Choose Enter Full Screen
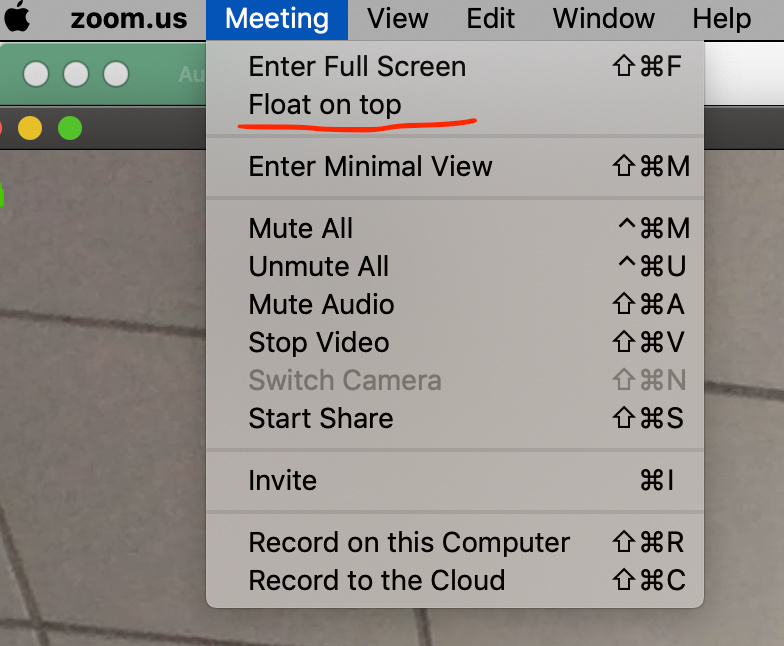The height and width of the screenshot is (646, 784). click(x=455, y=66)
